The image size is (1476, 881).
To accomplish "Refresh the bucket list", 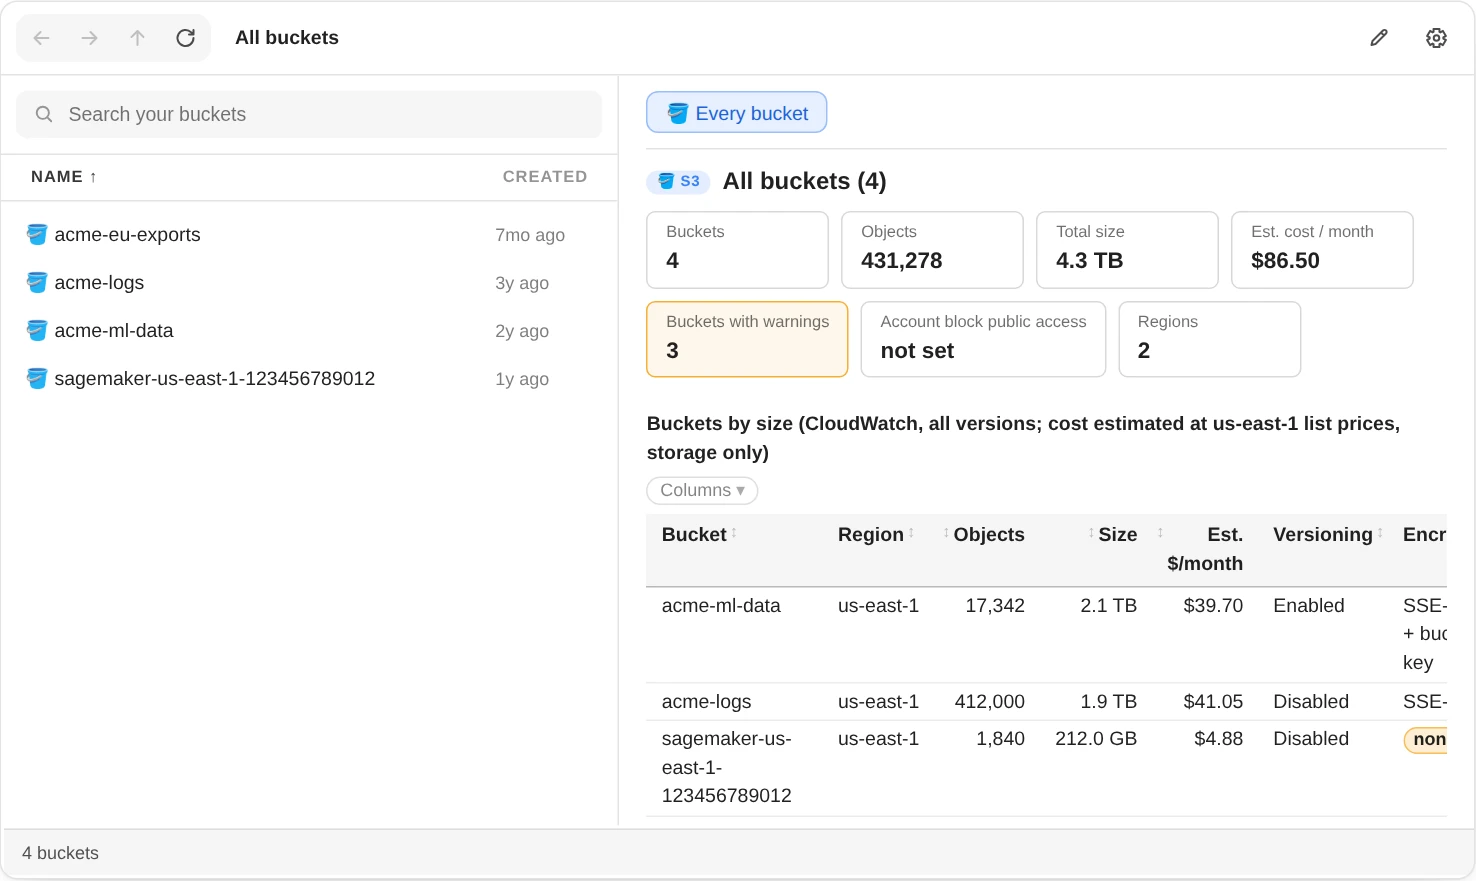I will click(186, 38).
